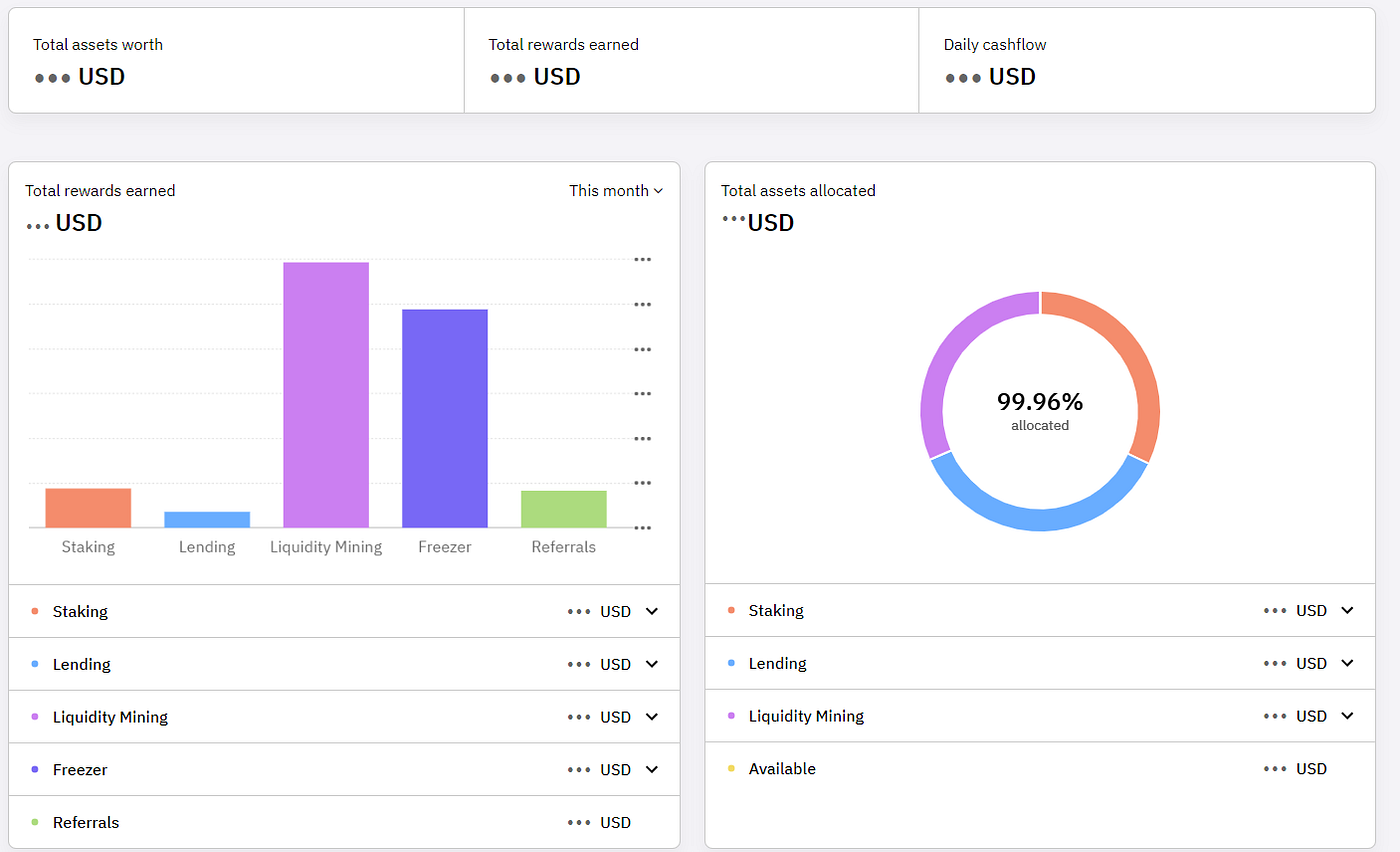Click the orange dot beside Staking rewards
The height and width of the screenshot is (852, 1400).
pos(35,611)
